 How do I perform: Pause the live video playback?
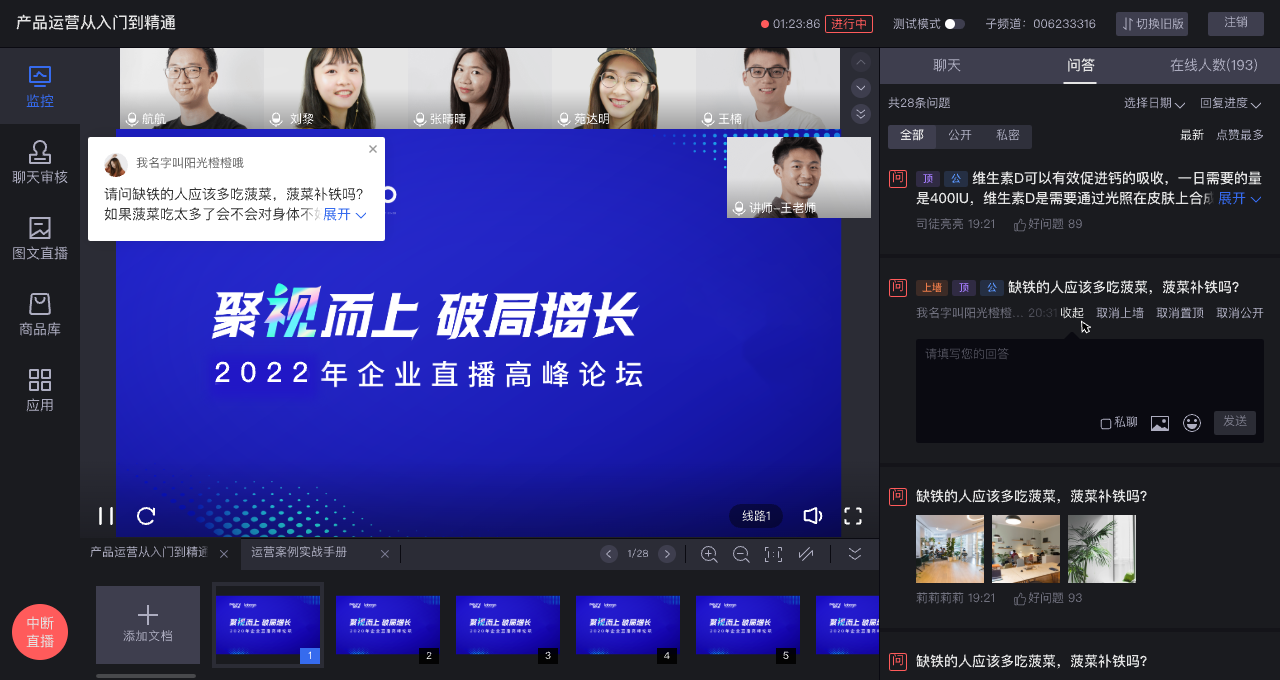click(105, 516)
